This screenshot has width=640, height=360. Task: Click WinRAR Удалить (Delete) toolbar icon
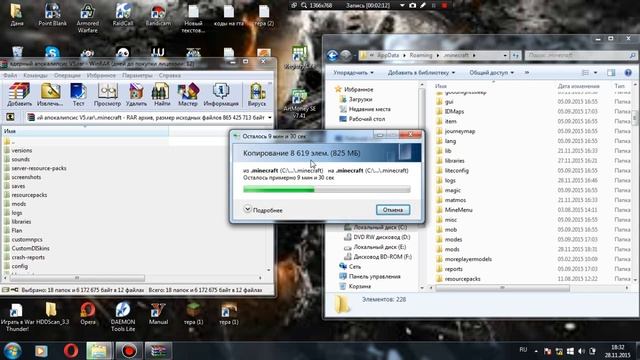[x=136, y=95]
